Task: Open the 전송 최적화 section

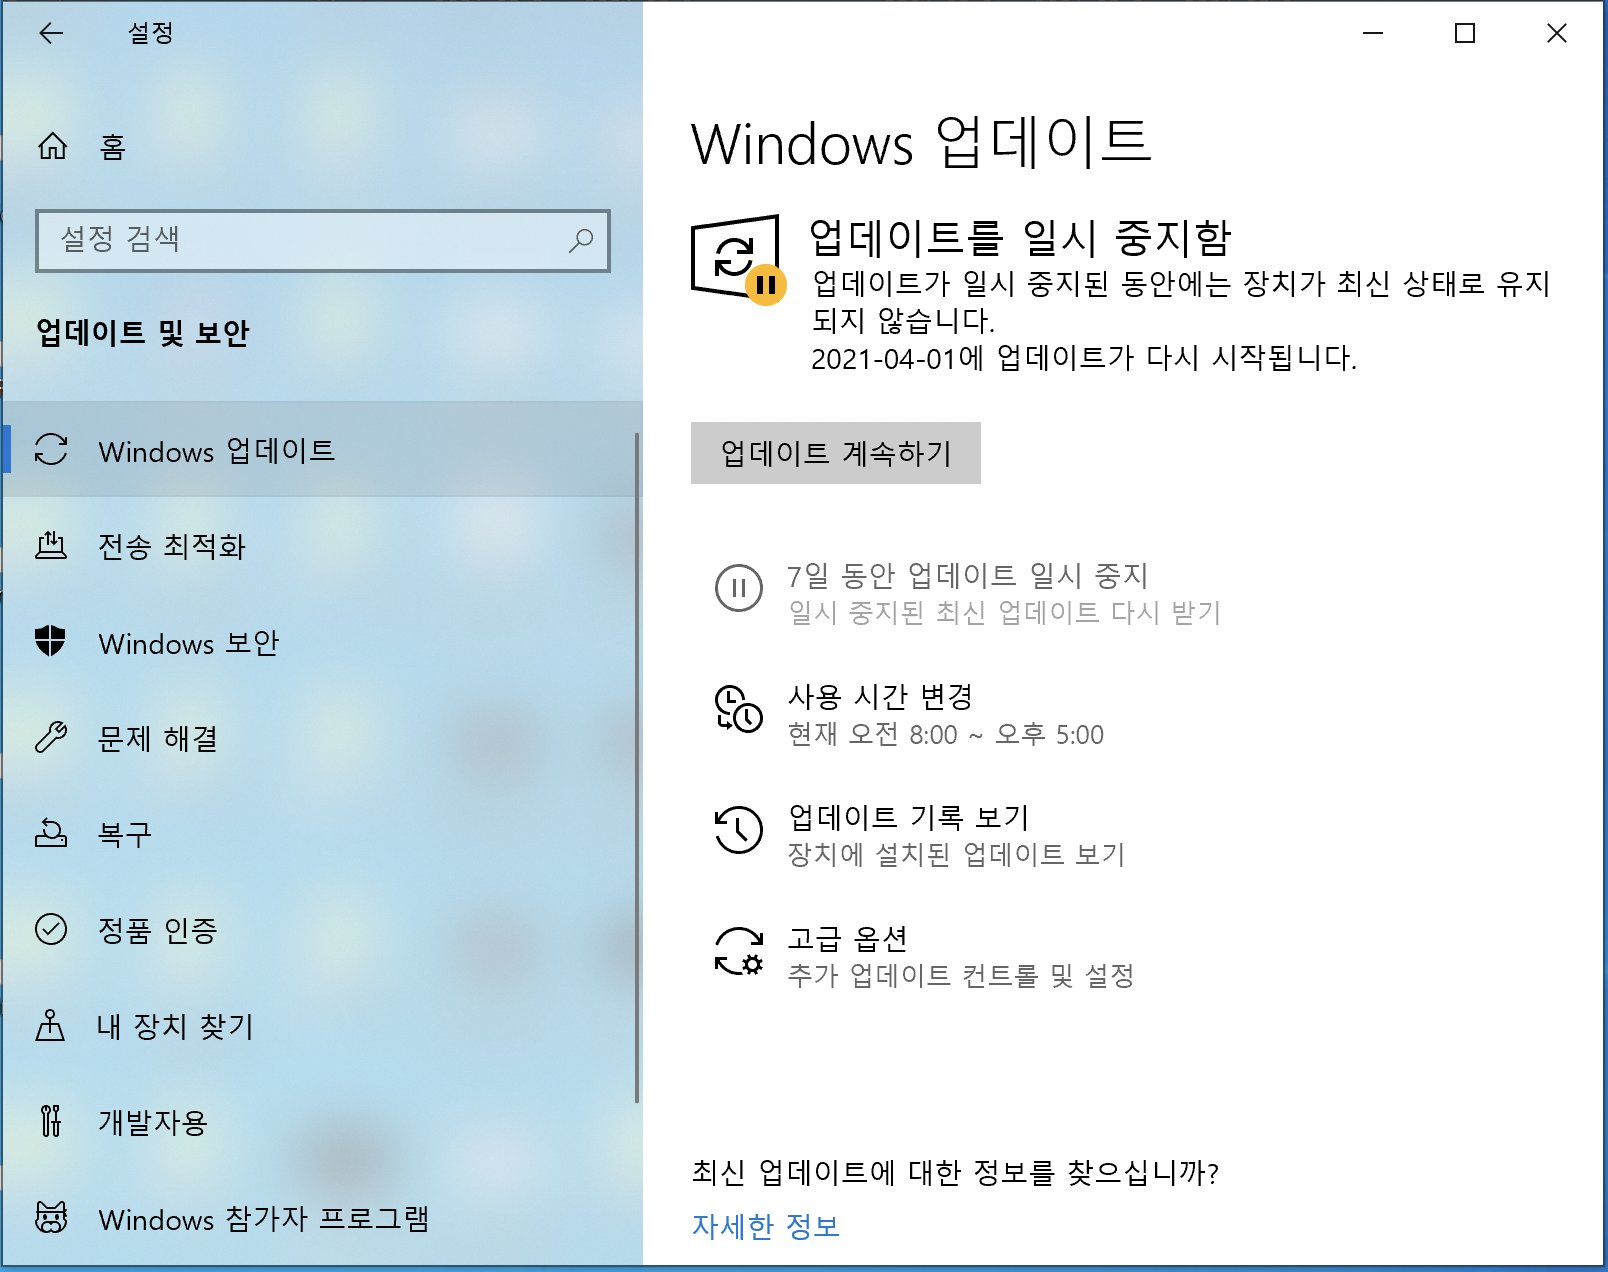Action: coord(322,546)
